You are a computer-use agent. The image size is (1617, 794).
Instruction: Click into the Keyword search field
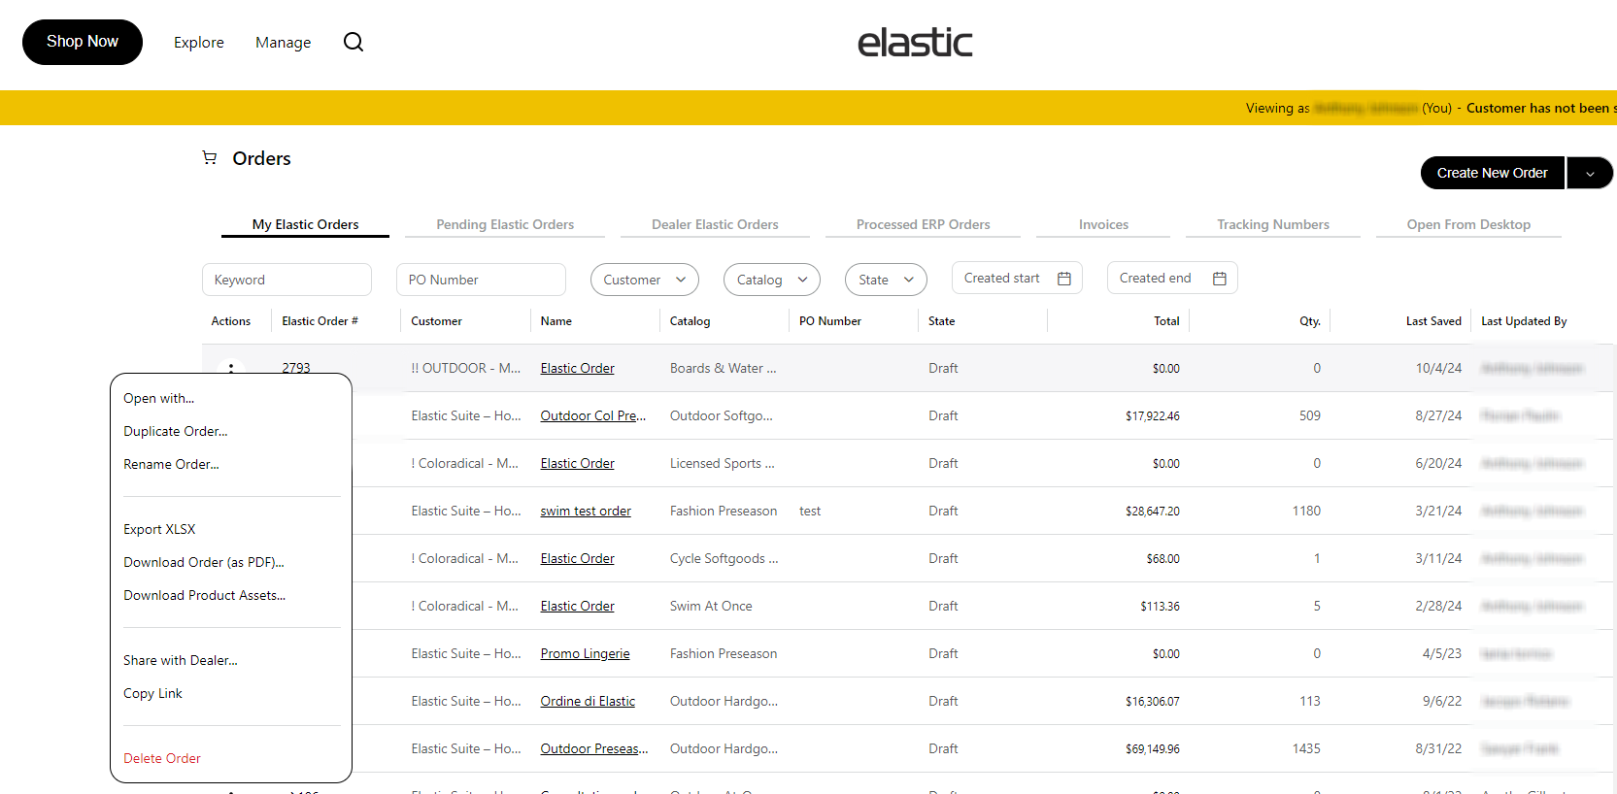(x=286, y=280)
